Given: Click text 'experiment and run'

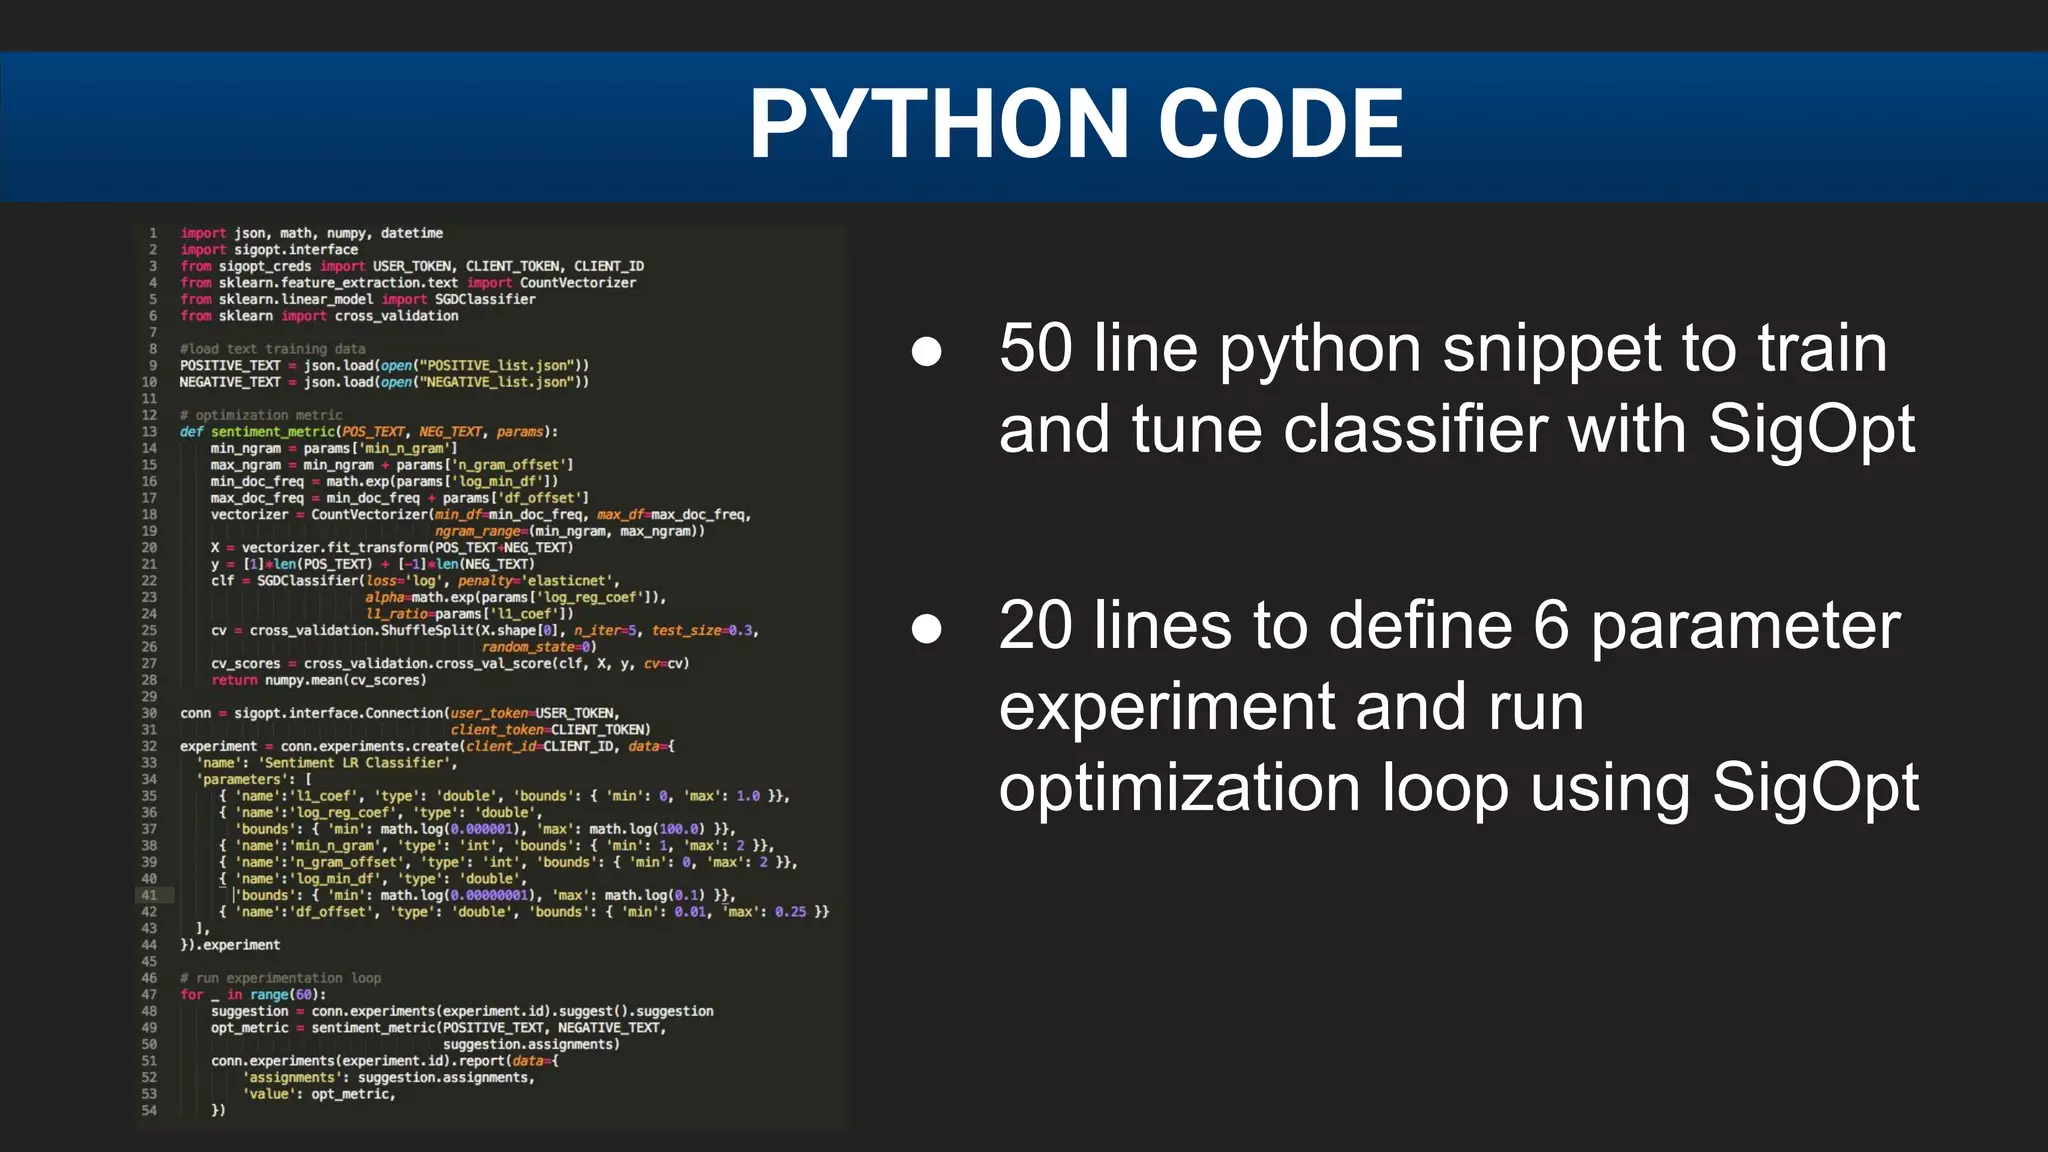Looking at the screenshot, I should (x=1291, y=706).
